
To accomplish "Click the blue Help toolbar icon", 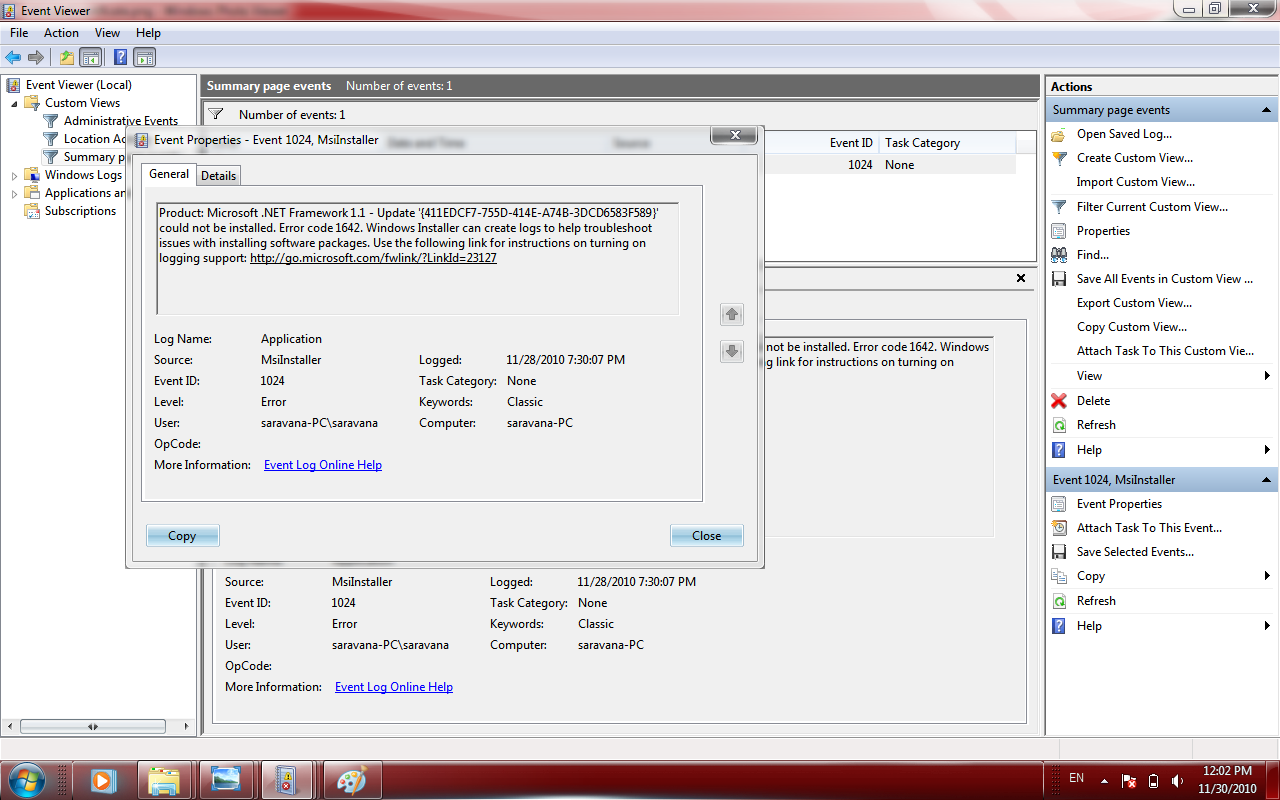I will pyautogui.click(x=120, y=58).
